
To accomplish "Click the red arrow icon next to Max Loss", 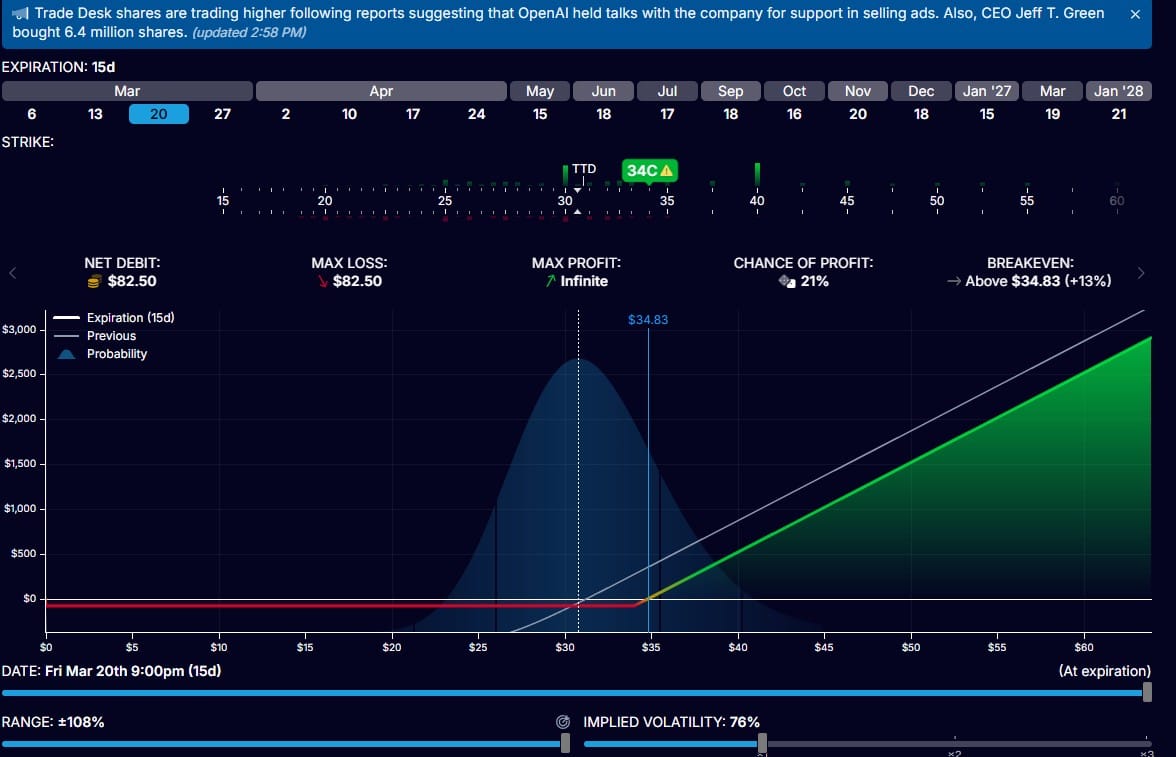I will [324, 281].
